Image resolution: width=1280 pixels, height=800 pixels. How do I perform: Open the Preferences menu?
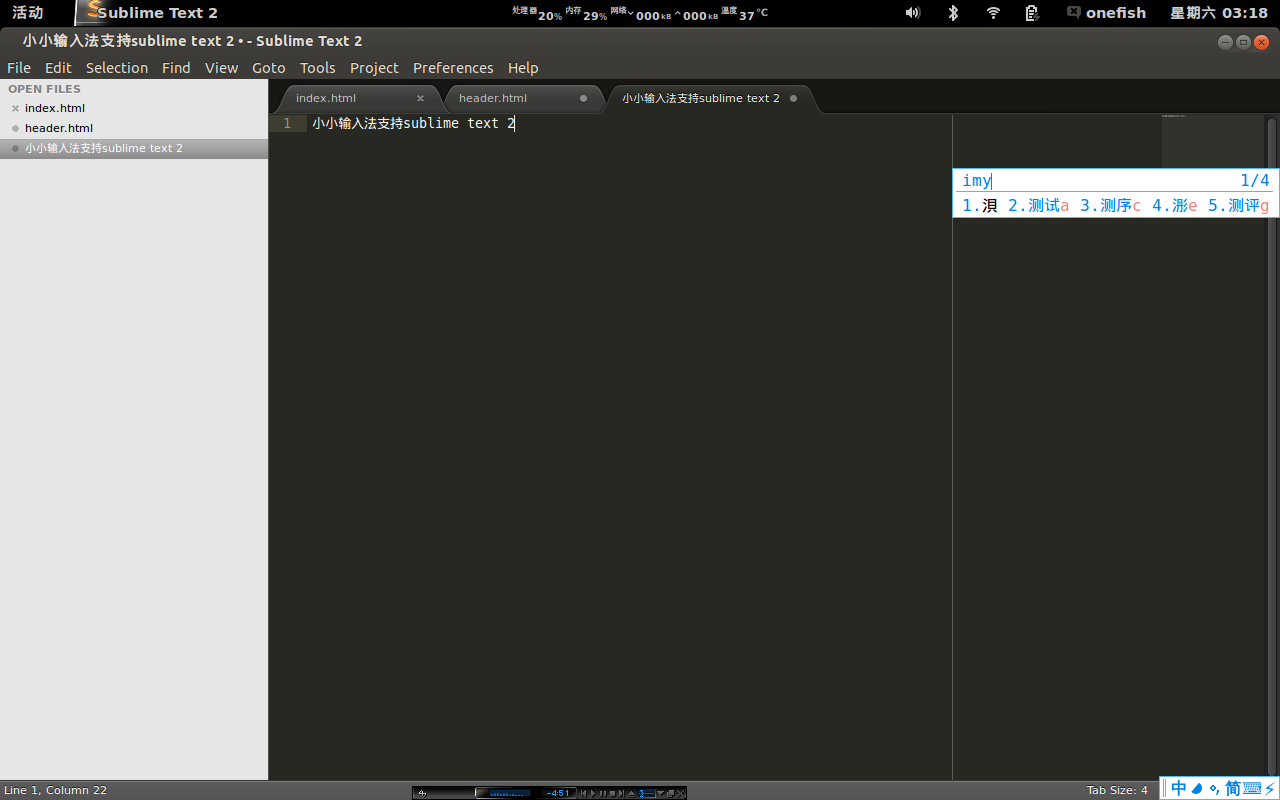(453, 68)
